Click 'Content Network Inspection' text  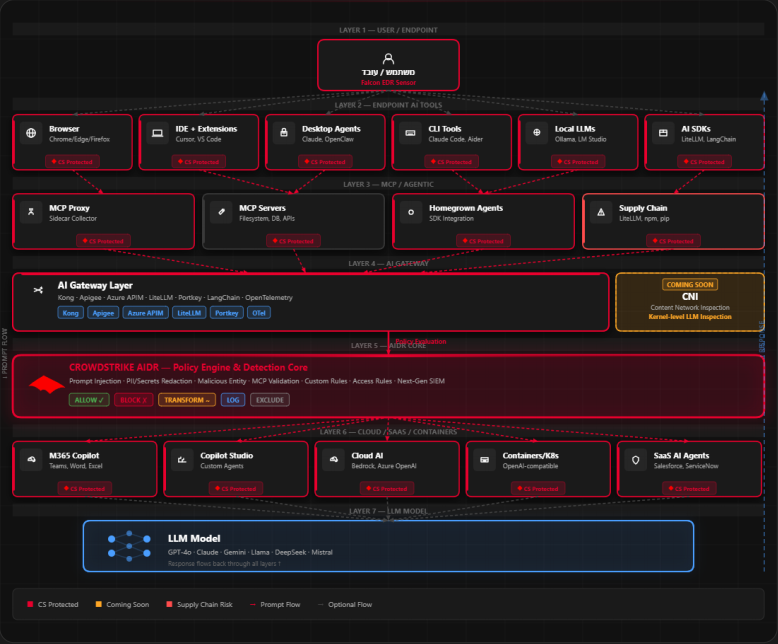click(x=690, y=308)
